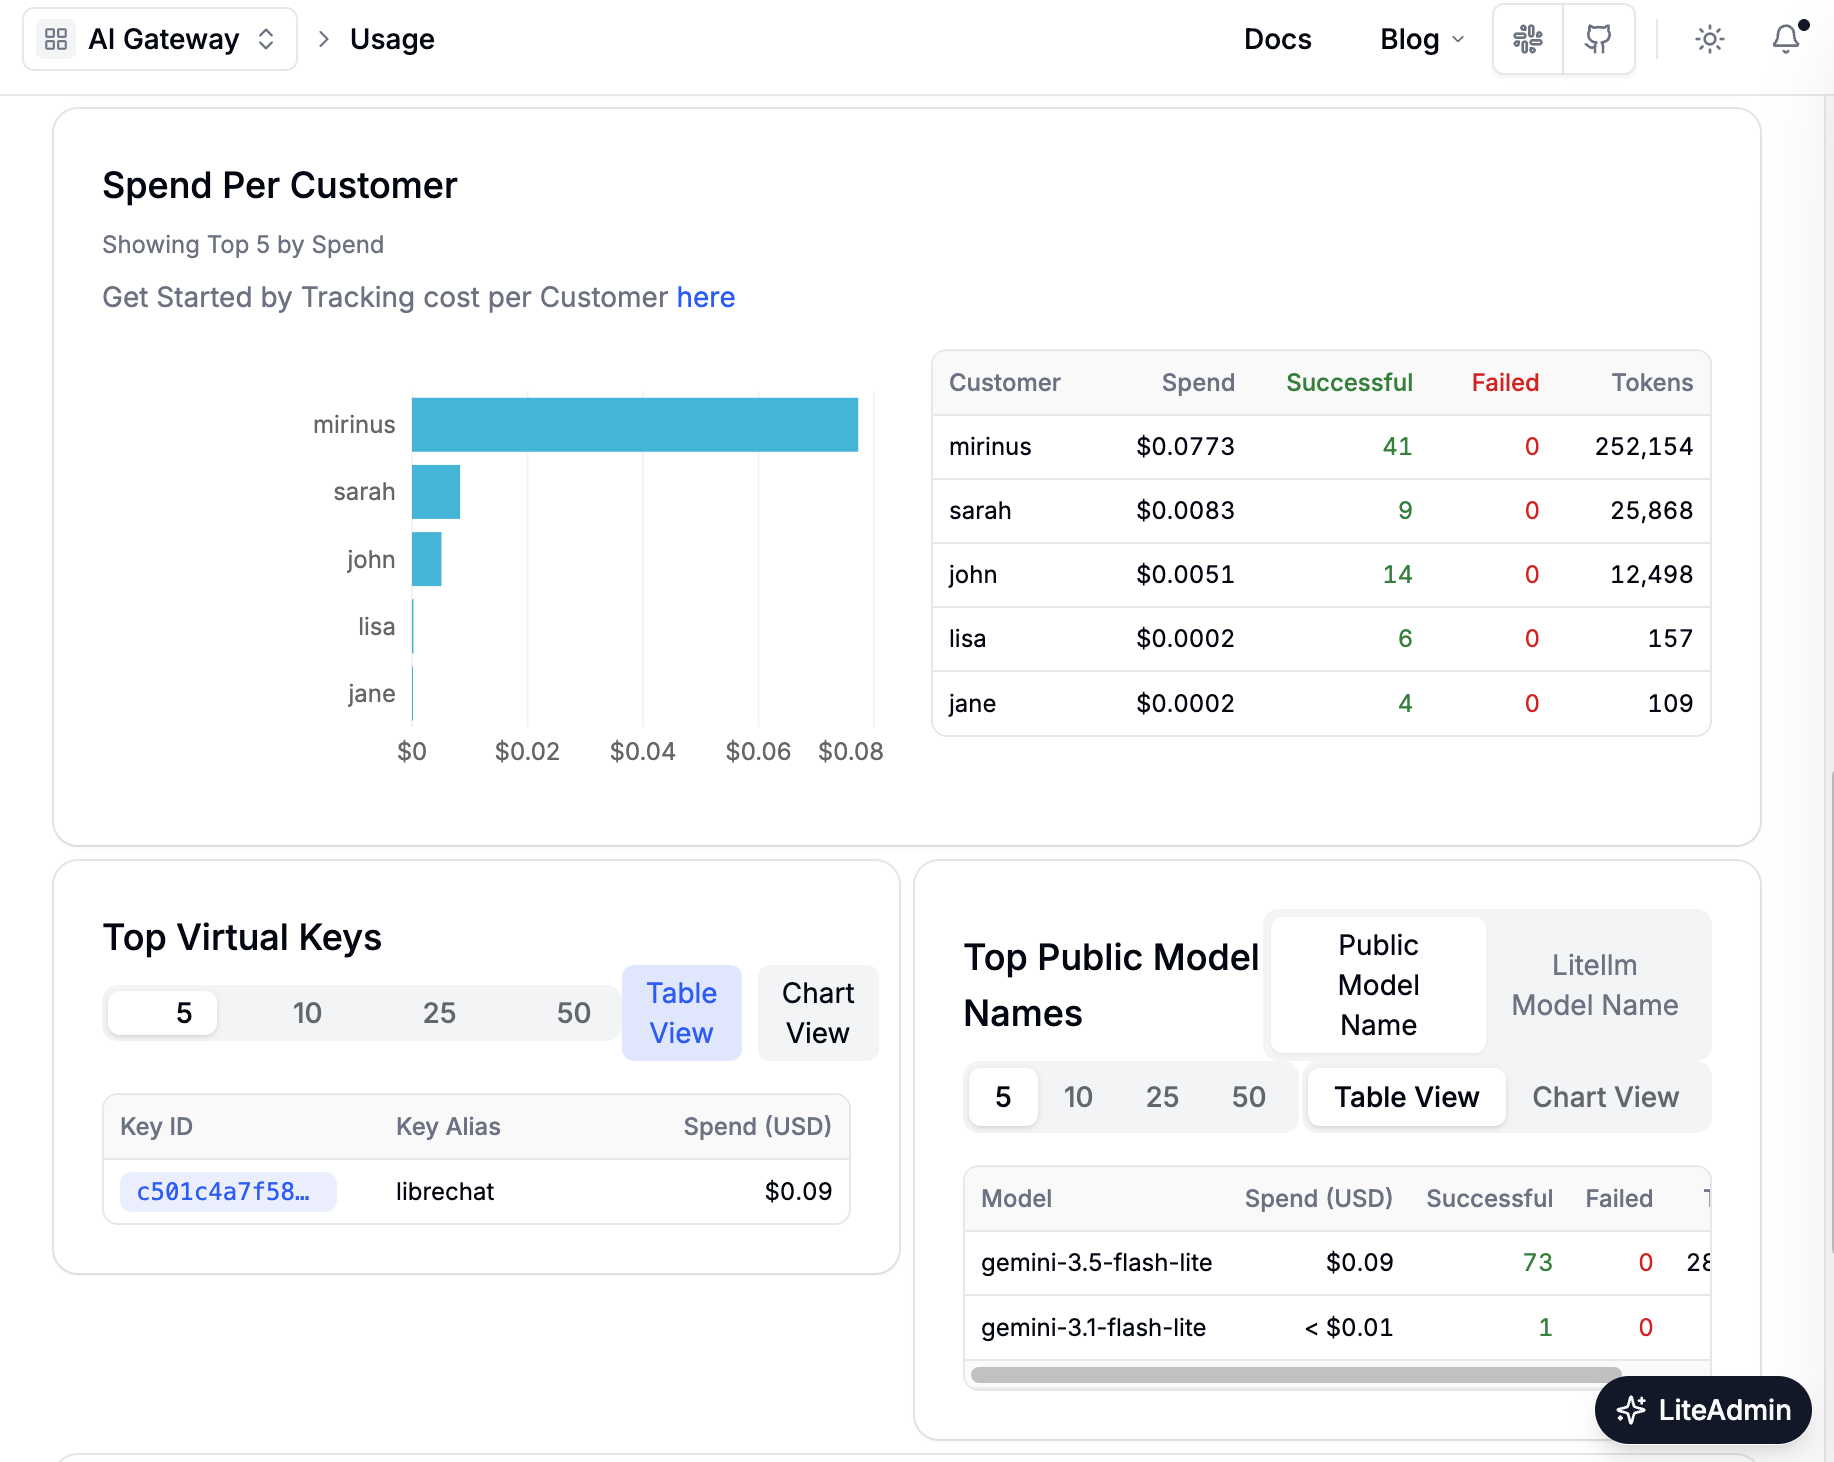1834x1462 pixels.
Task: Select 50 rows in Top Virtual Keys
Action: (x=573, y=1013)
